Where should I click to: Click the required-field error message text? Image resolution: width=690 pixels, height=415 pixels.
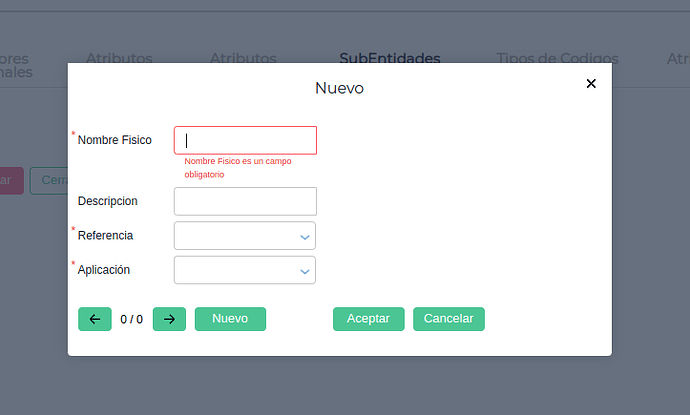tap(238, 168)
